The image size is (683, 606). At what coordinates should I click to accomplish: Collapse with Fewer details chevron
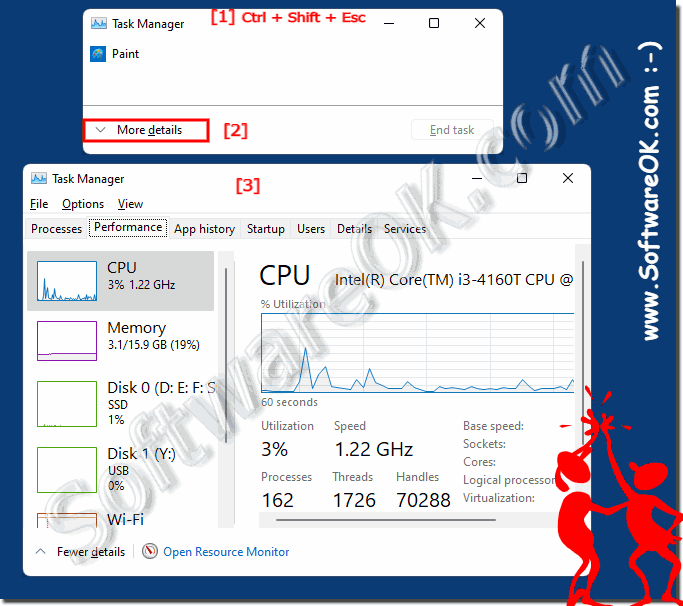(x=41, y=552)
